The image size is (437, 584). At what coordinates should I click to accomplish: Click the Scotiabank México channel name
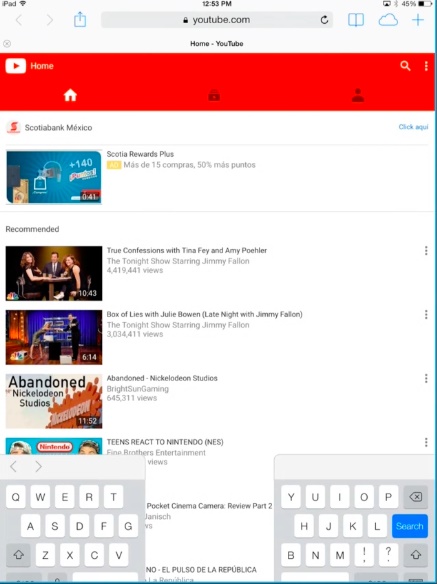point(58,127)
